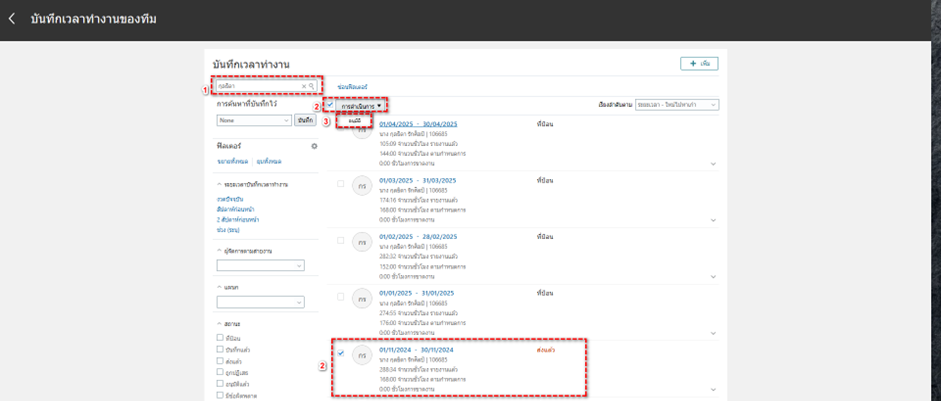Uncheck the 01/11/2024 – 30/11/2024 time card
Screen dimensions: 941x401
[341, 354]
